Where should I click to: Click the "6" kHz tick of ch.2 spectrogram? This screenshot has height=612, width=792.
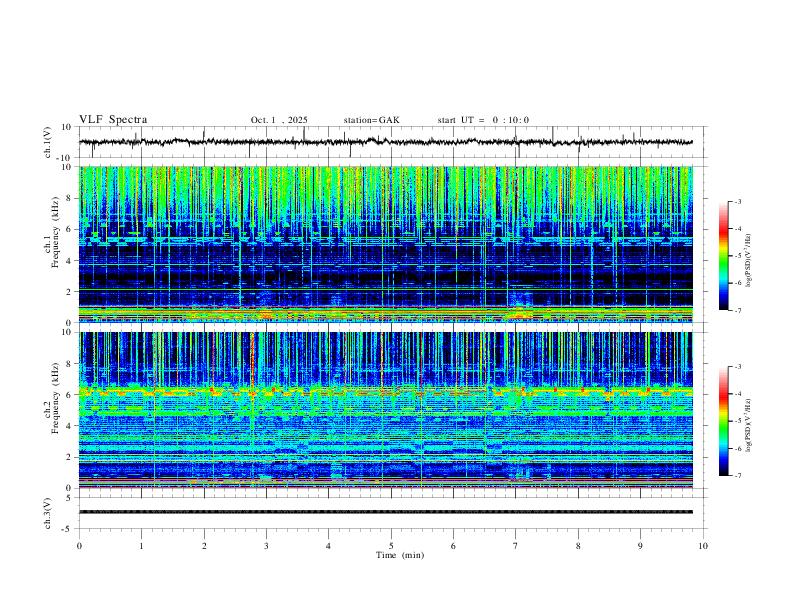click(69, 395)
